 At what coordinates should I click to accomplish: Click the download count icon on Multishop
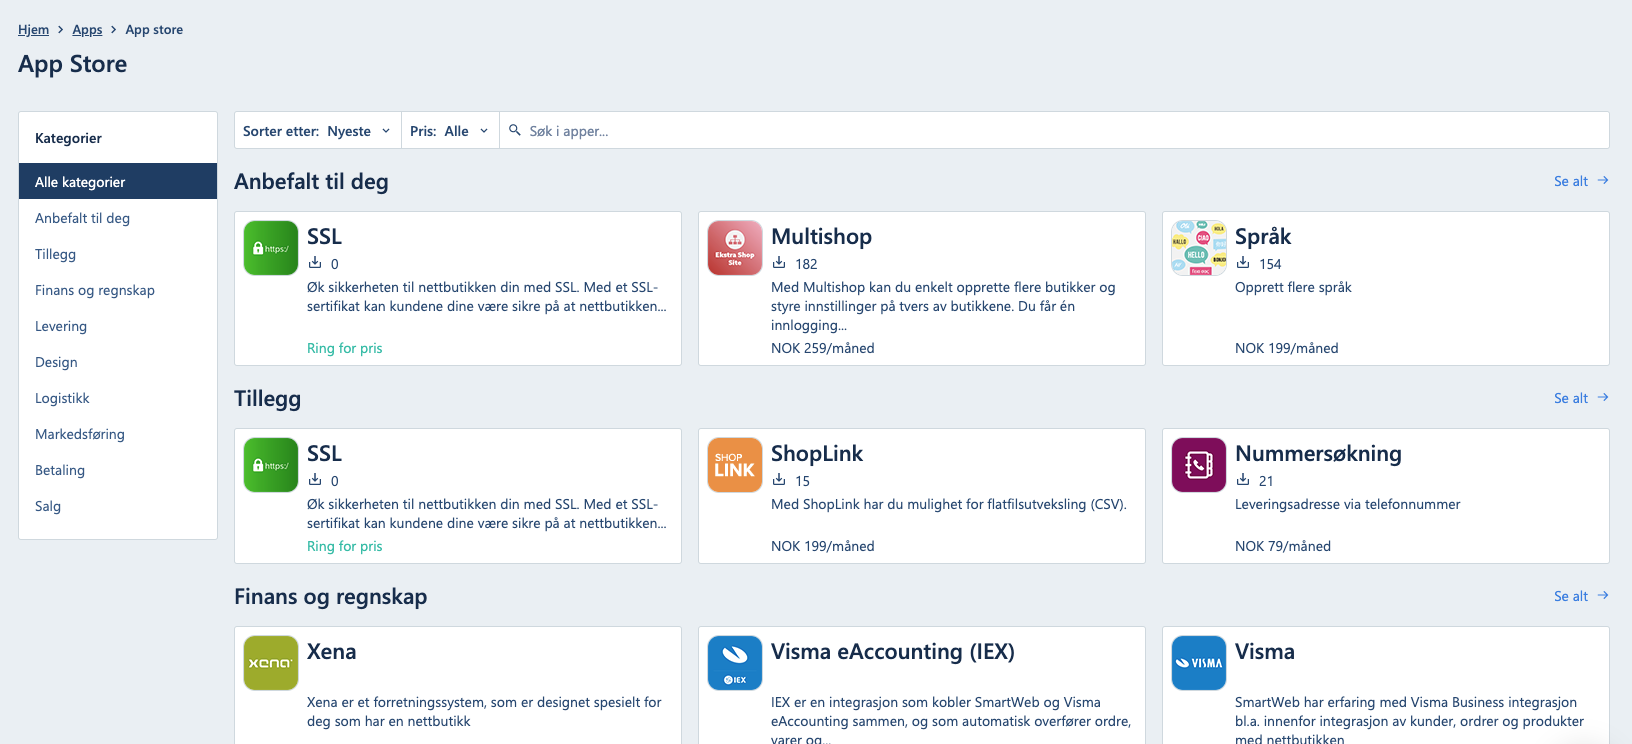pos(779,263)
